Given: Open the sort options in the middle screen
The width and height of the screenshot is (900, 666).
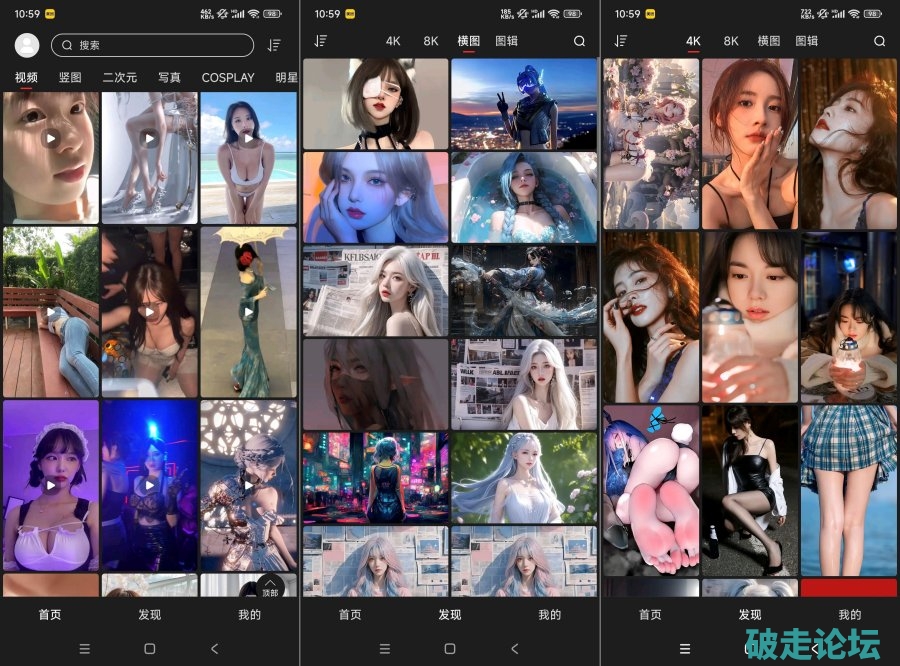Looking at the screenshot, I should (x=320, y=41).
